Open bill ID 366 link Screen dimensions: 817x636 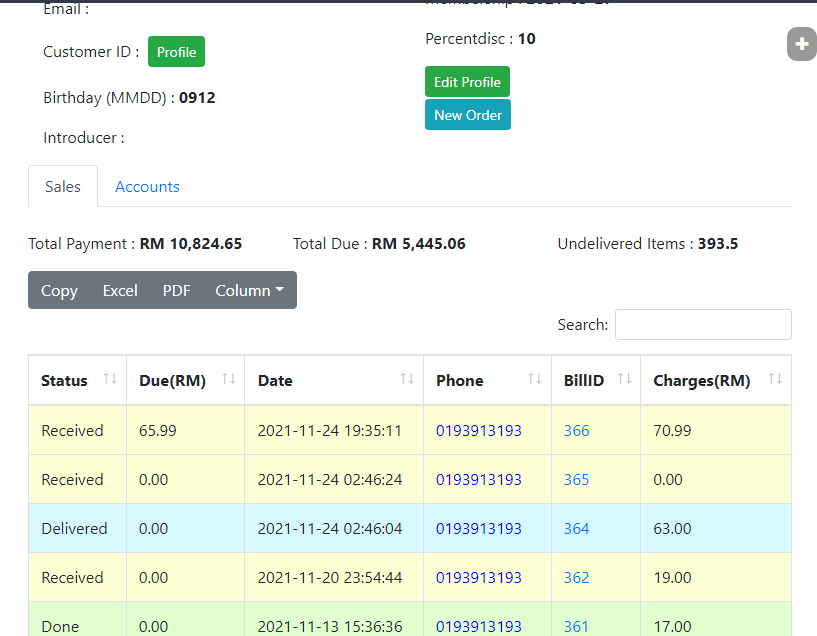576,431
